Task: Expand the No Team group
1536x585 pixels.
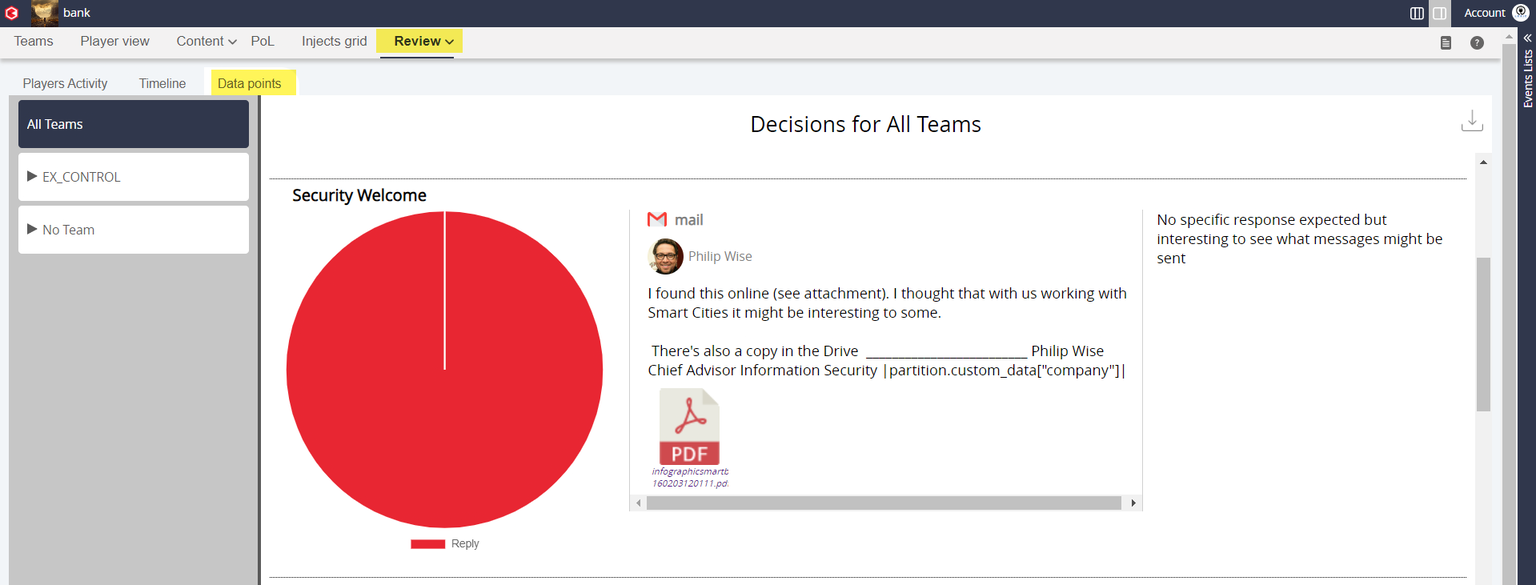Action: [x=33, y=230]
